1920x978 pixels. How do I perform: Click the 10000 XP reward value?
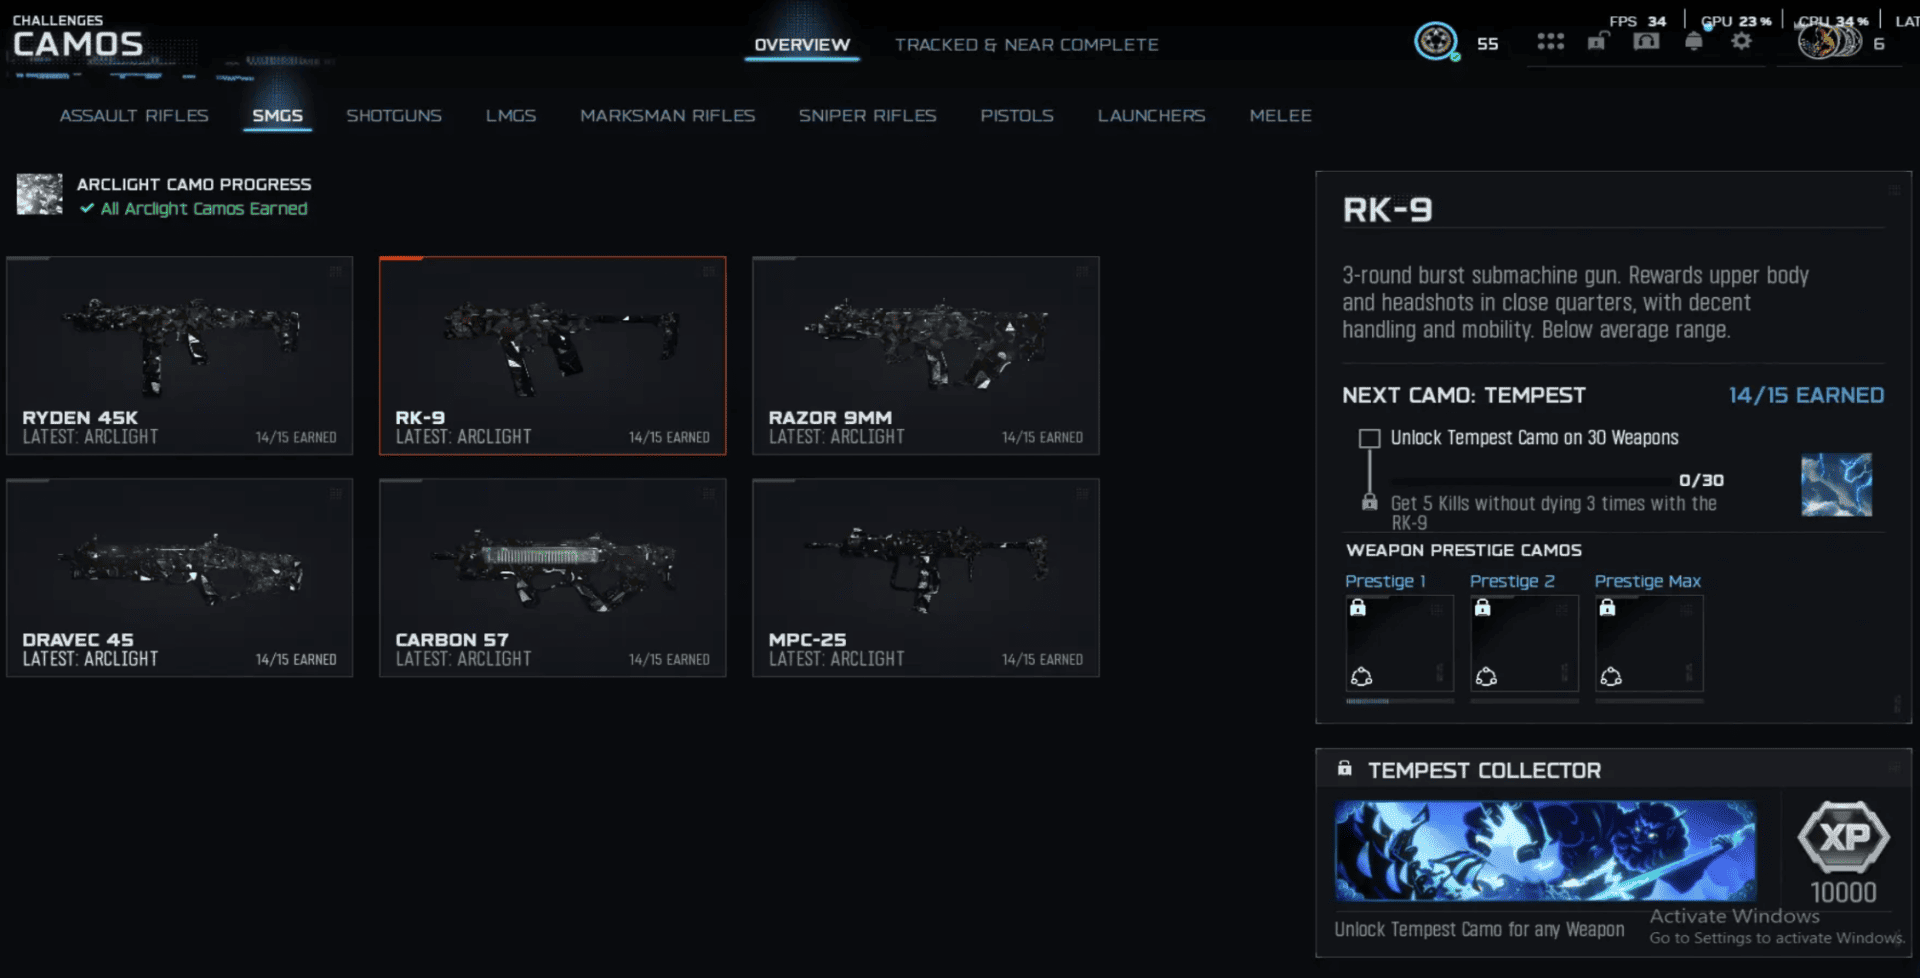coord(1843,892)
